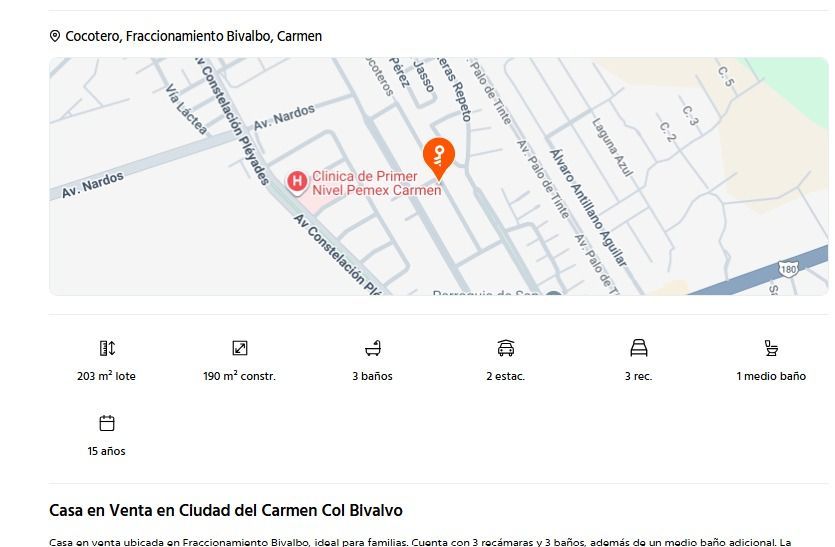
Task: Click the hospital H marker on map
Action: [297, 182]
